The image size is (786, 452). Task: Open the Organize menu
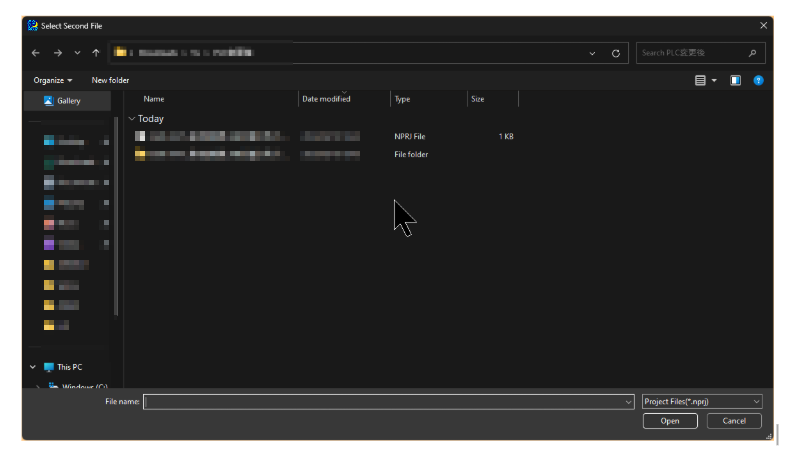pos(53,80)
